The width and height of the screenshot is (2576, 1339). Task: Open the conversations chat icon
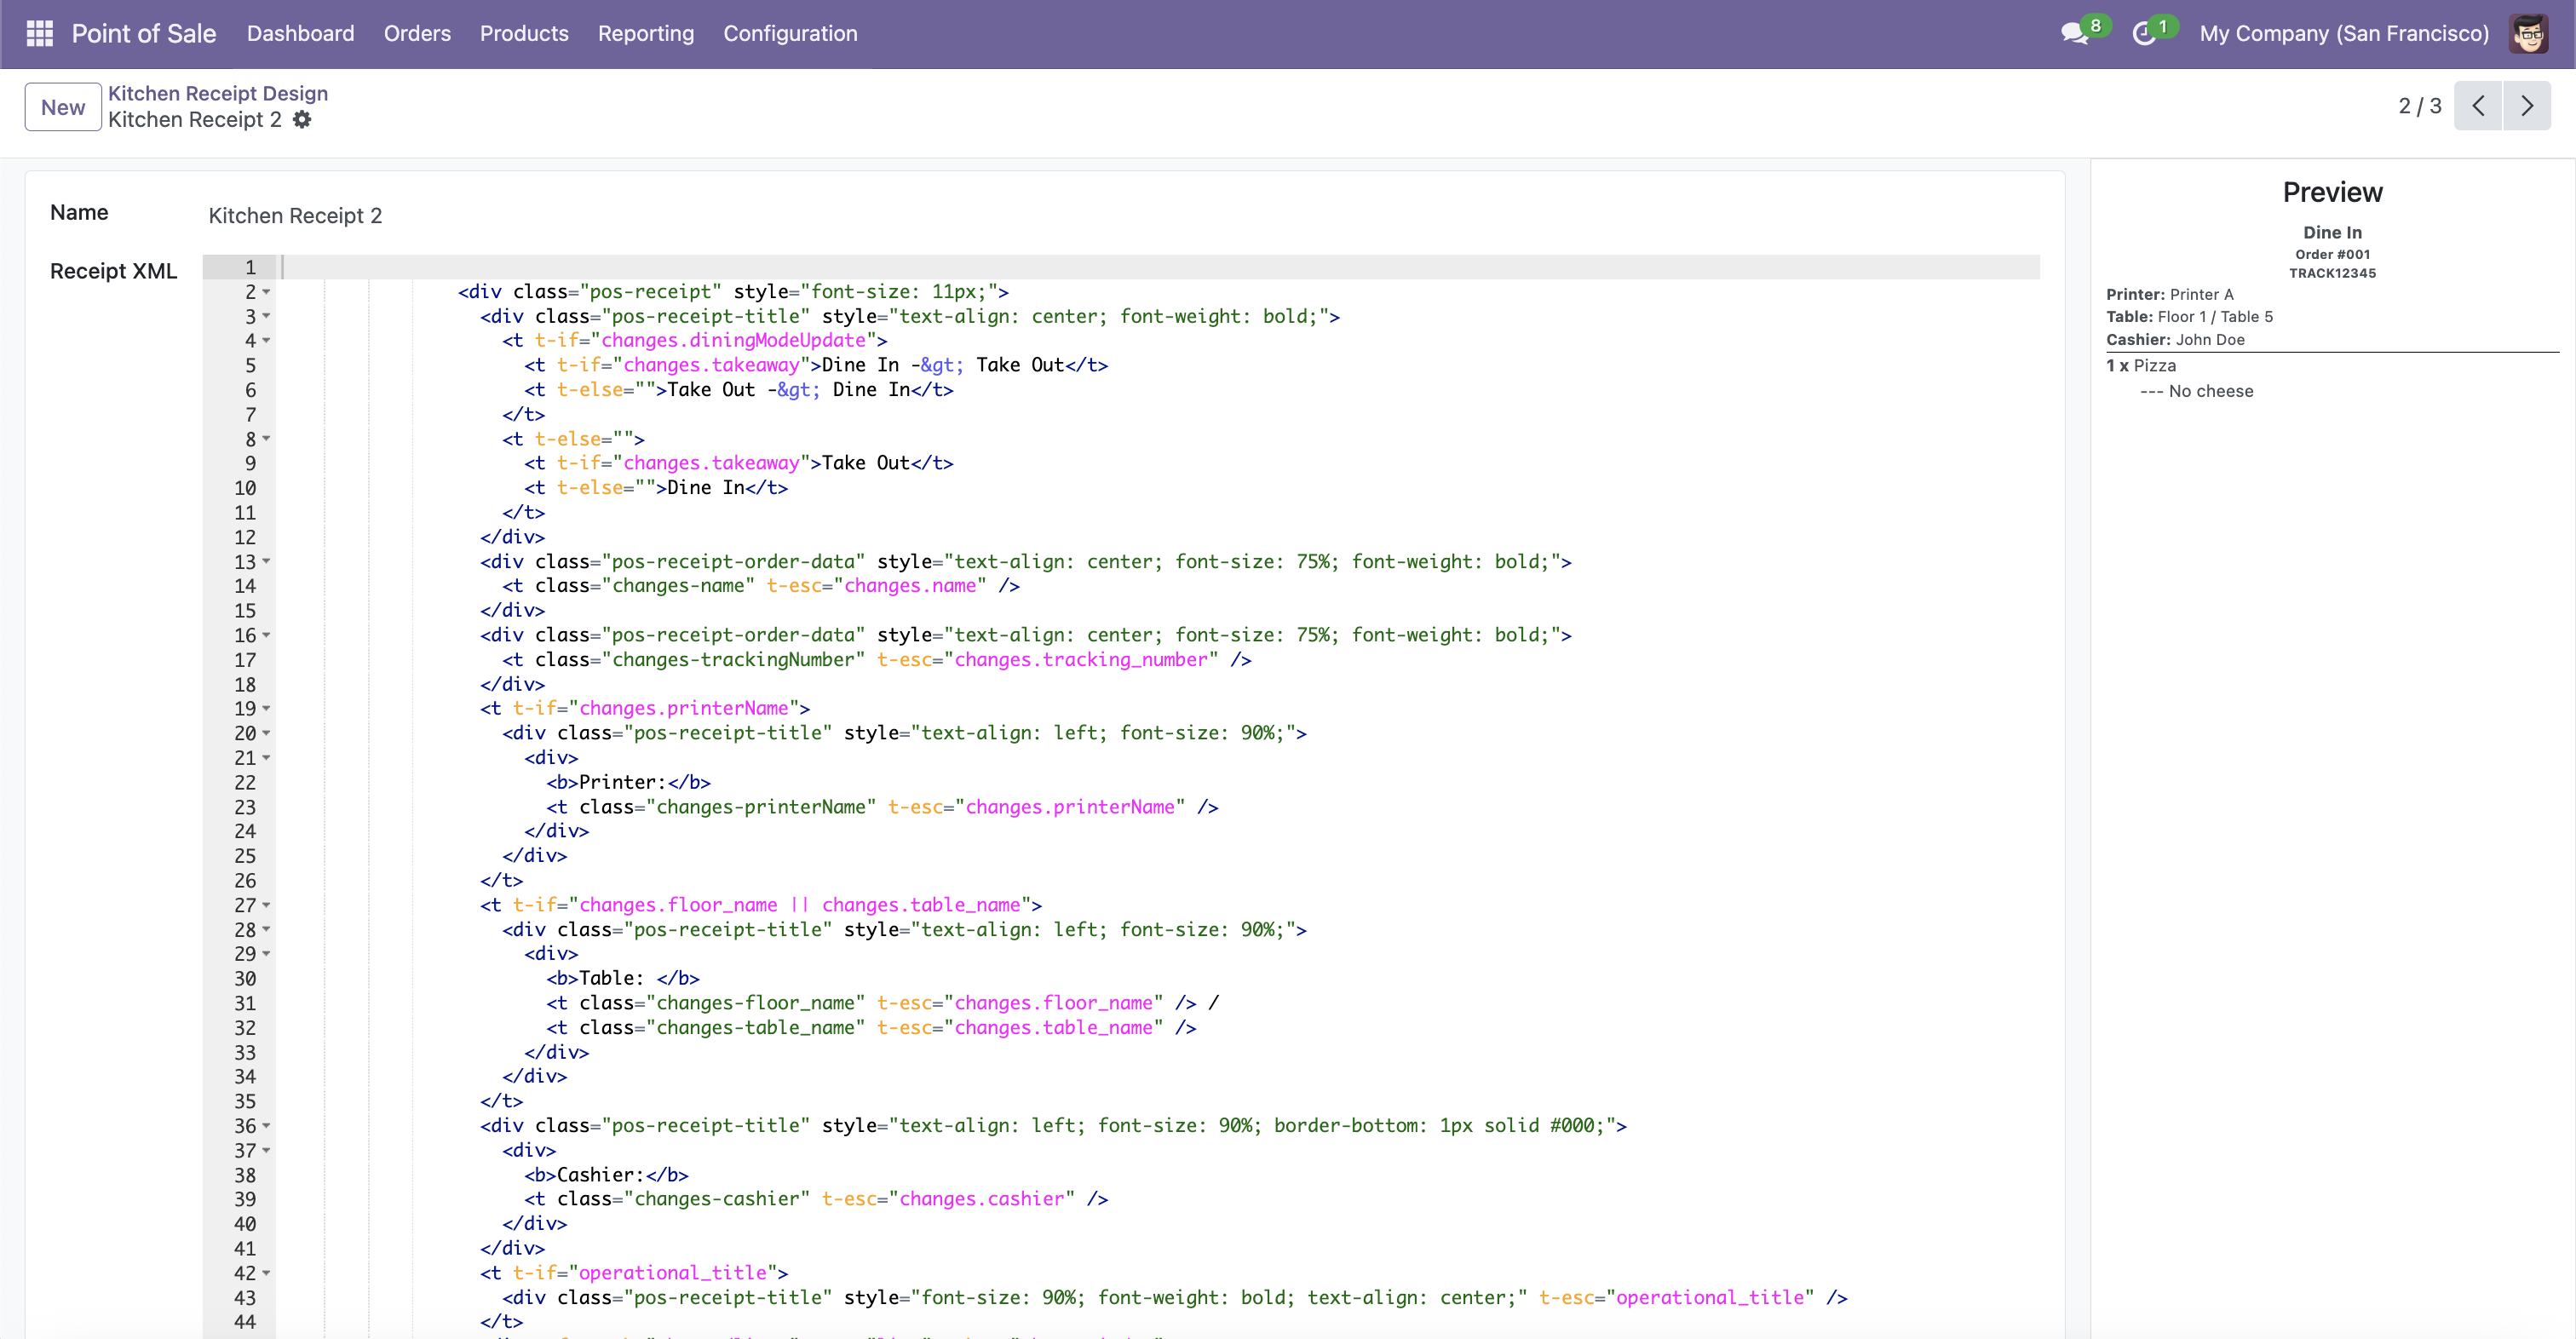click(x=2074, y=34)
